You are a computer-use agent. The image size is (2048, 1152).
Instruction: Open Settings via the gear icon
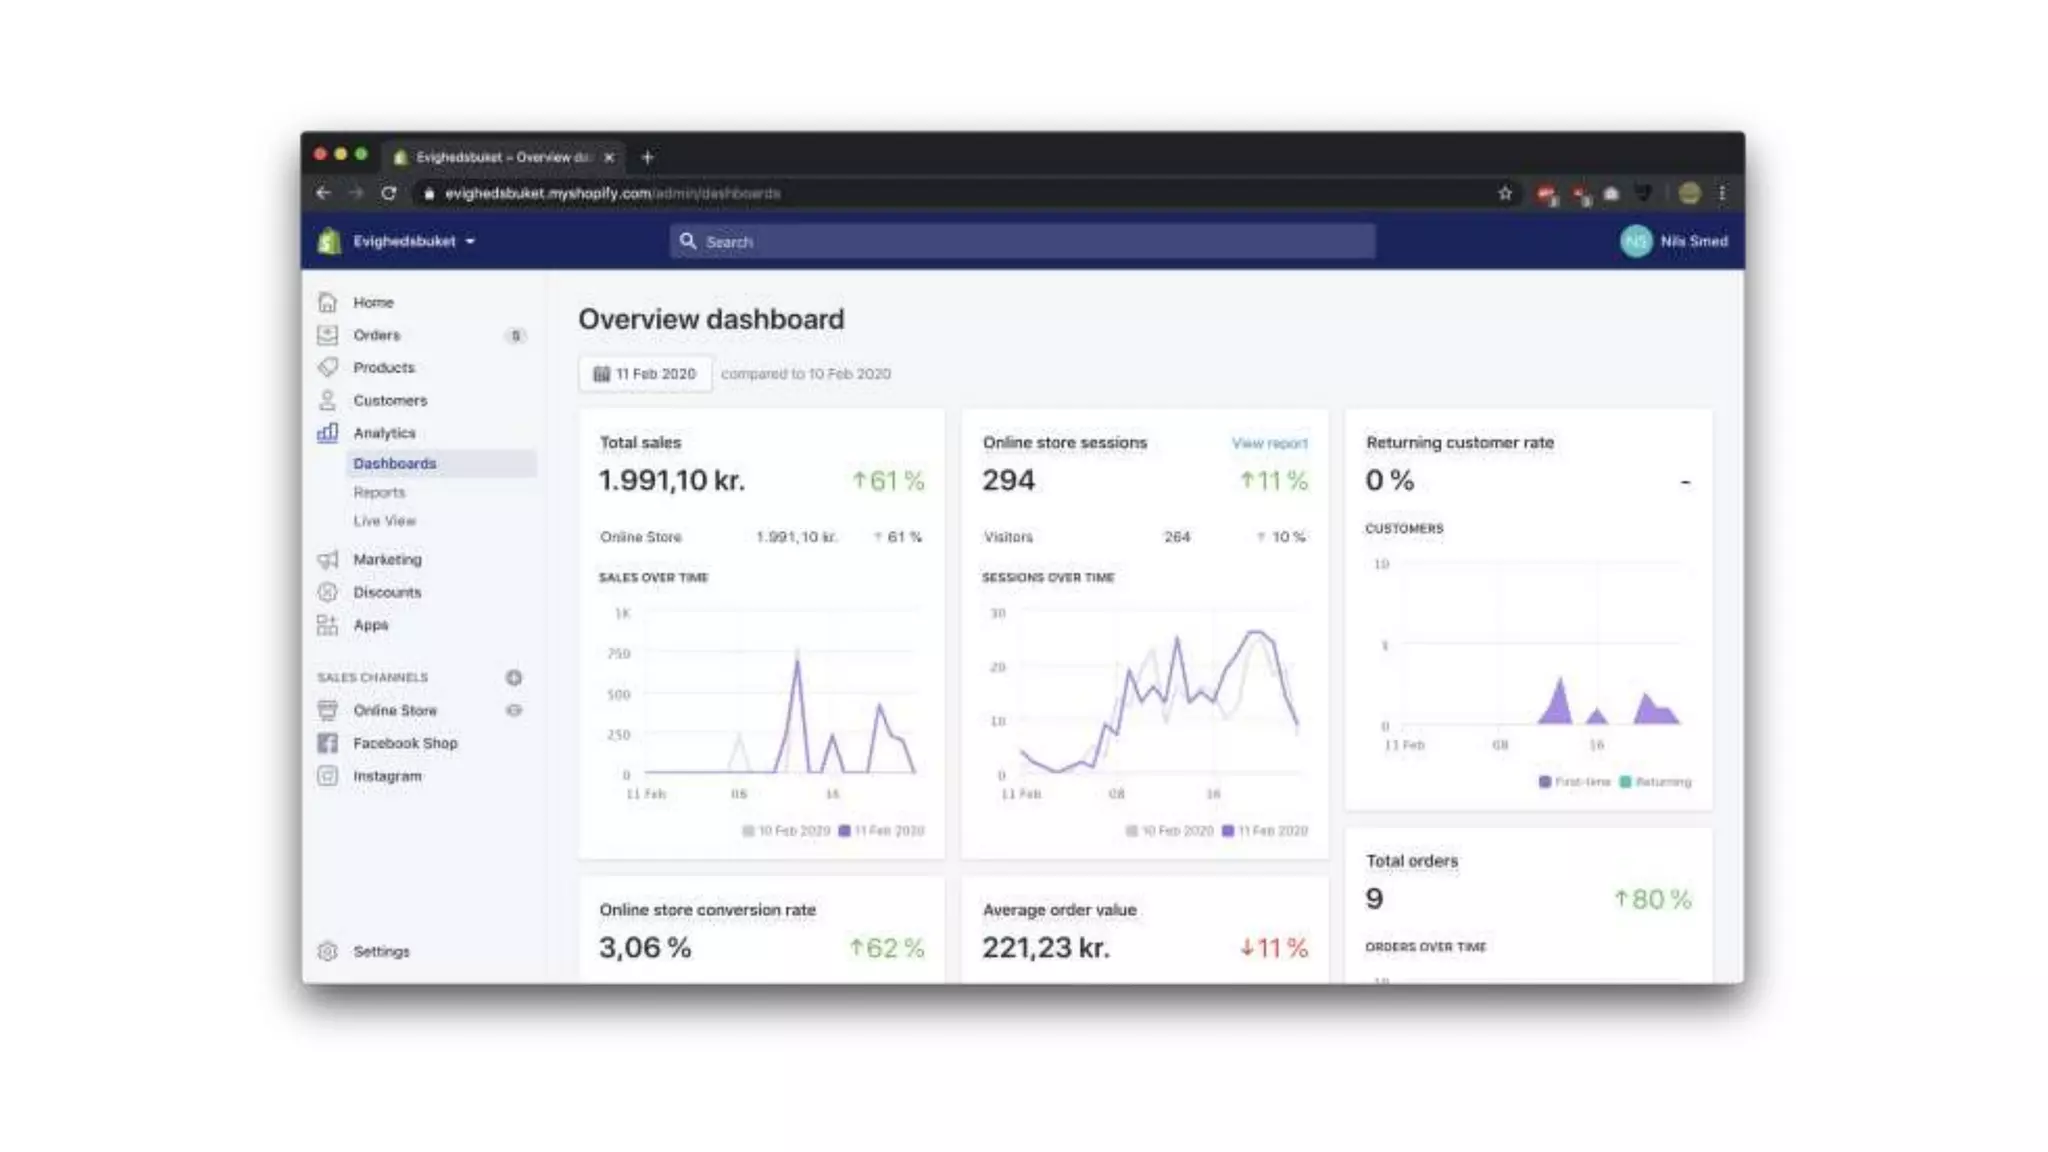(327, 951)
